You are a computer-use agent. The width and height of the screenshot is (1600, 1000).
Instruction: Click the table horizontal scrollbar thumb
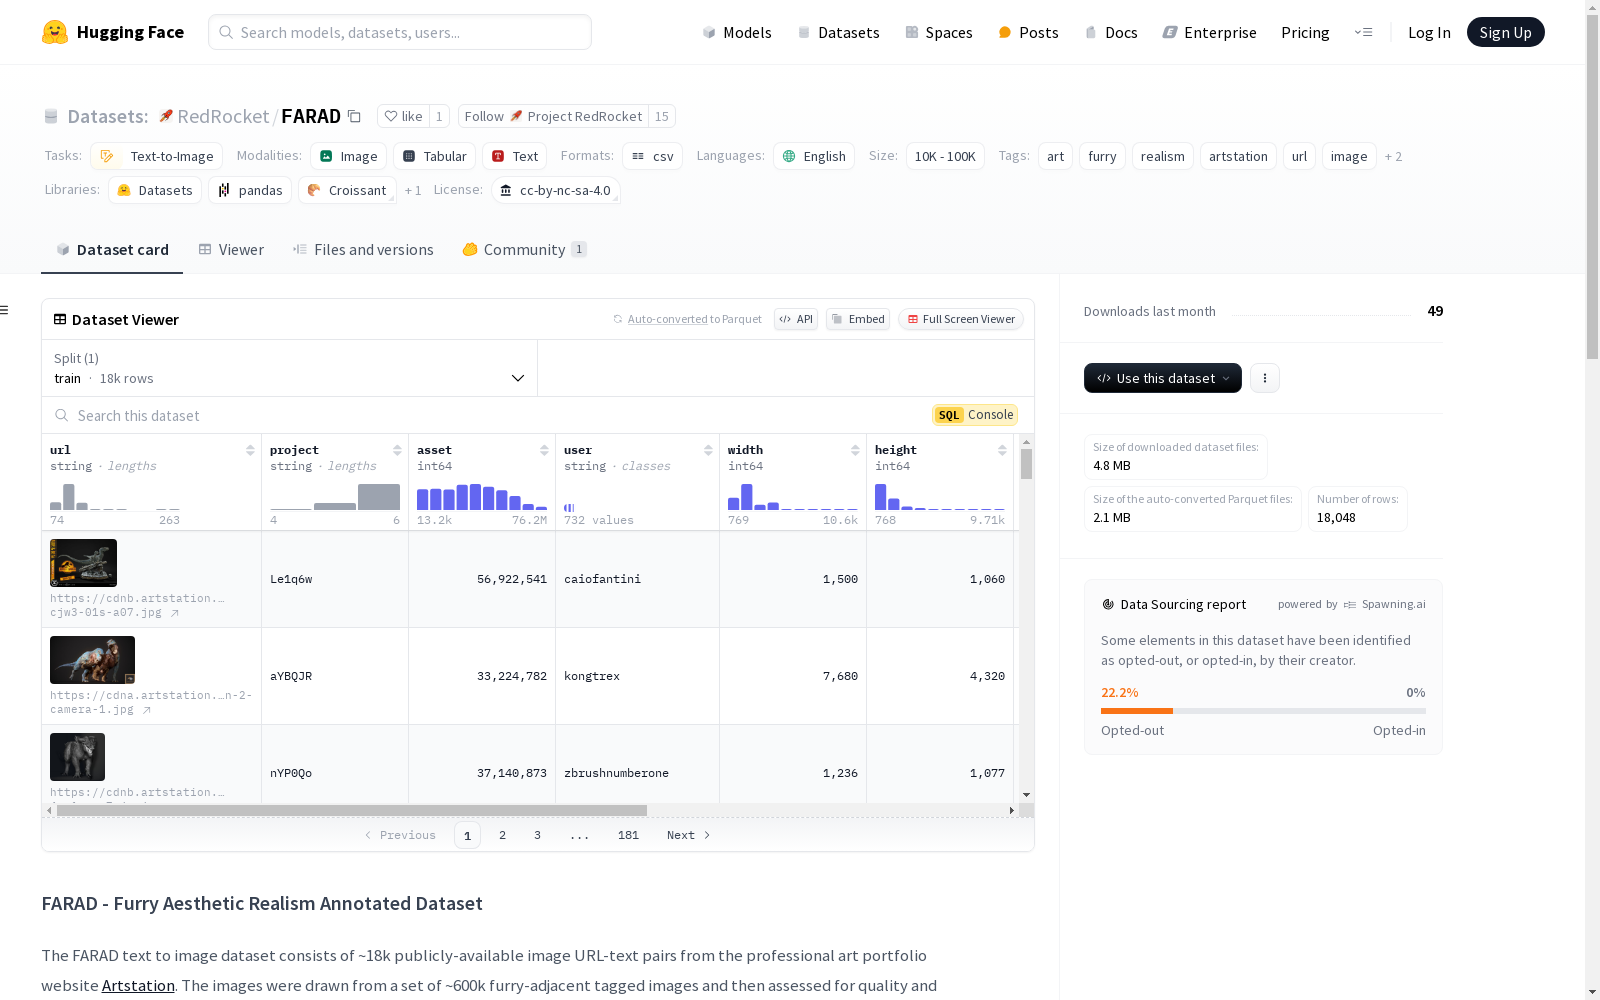[x=352, y=810]
